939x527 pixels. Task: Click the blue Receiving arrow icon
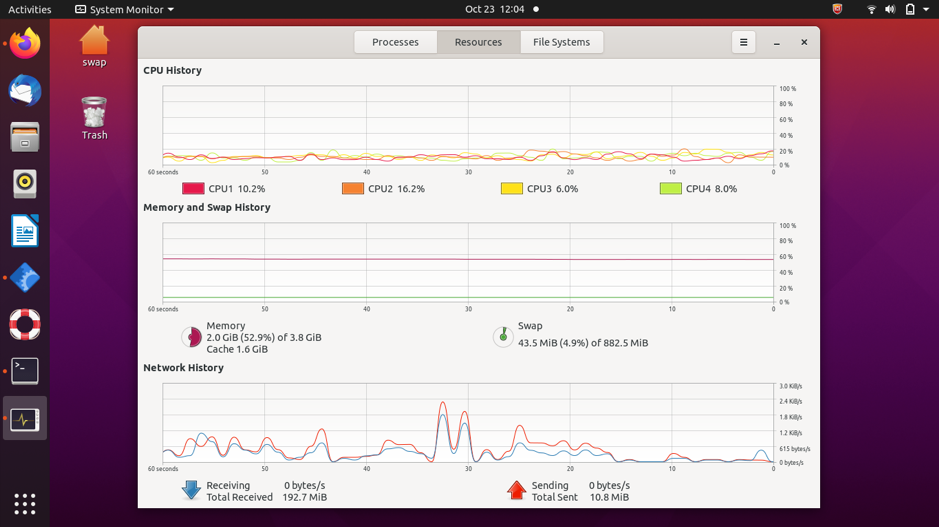191,490
